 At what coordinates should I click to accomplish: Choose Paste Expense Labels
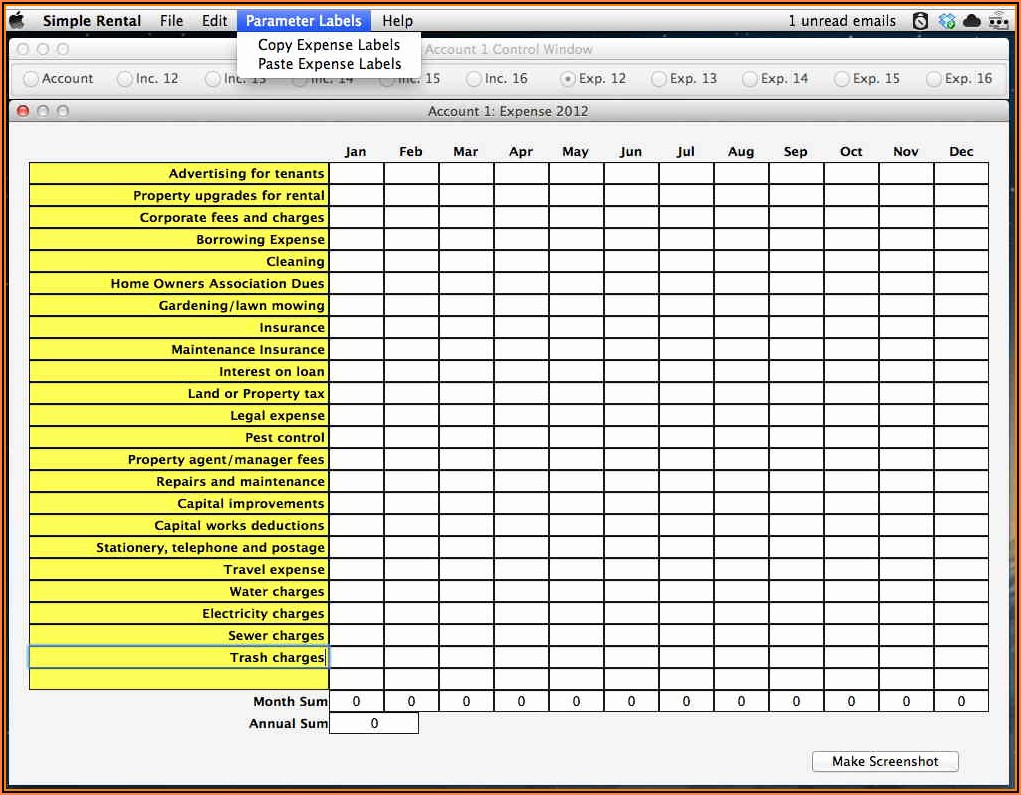329,64
